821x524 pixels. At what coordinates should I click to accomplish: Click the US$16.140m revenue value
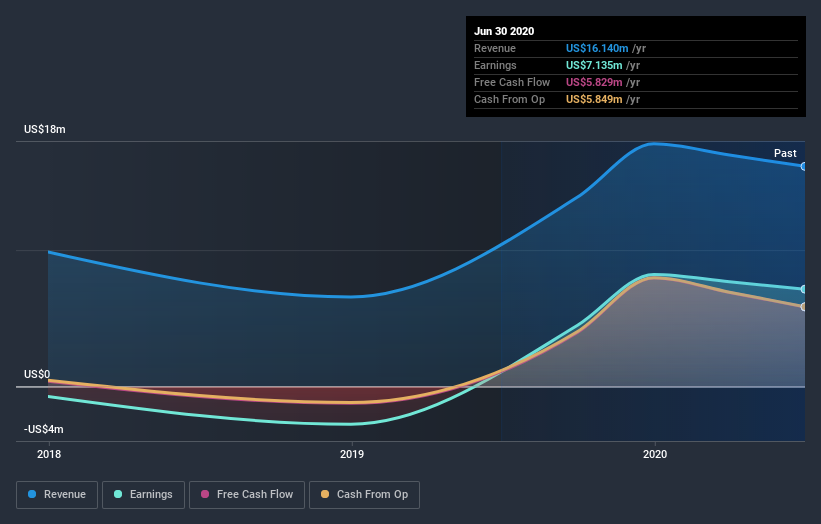pos(597,48)
